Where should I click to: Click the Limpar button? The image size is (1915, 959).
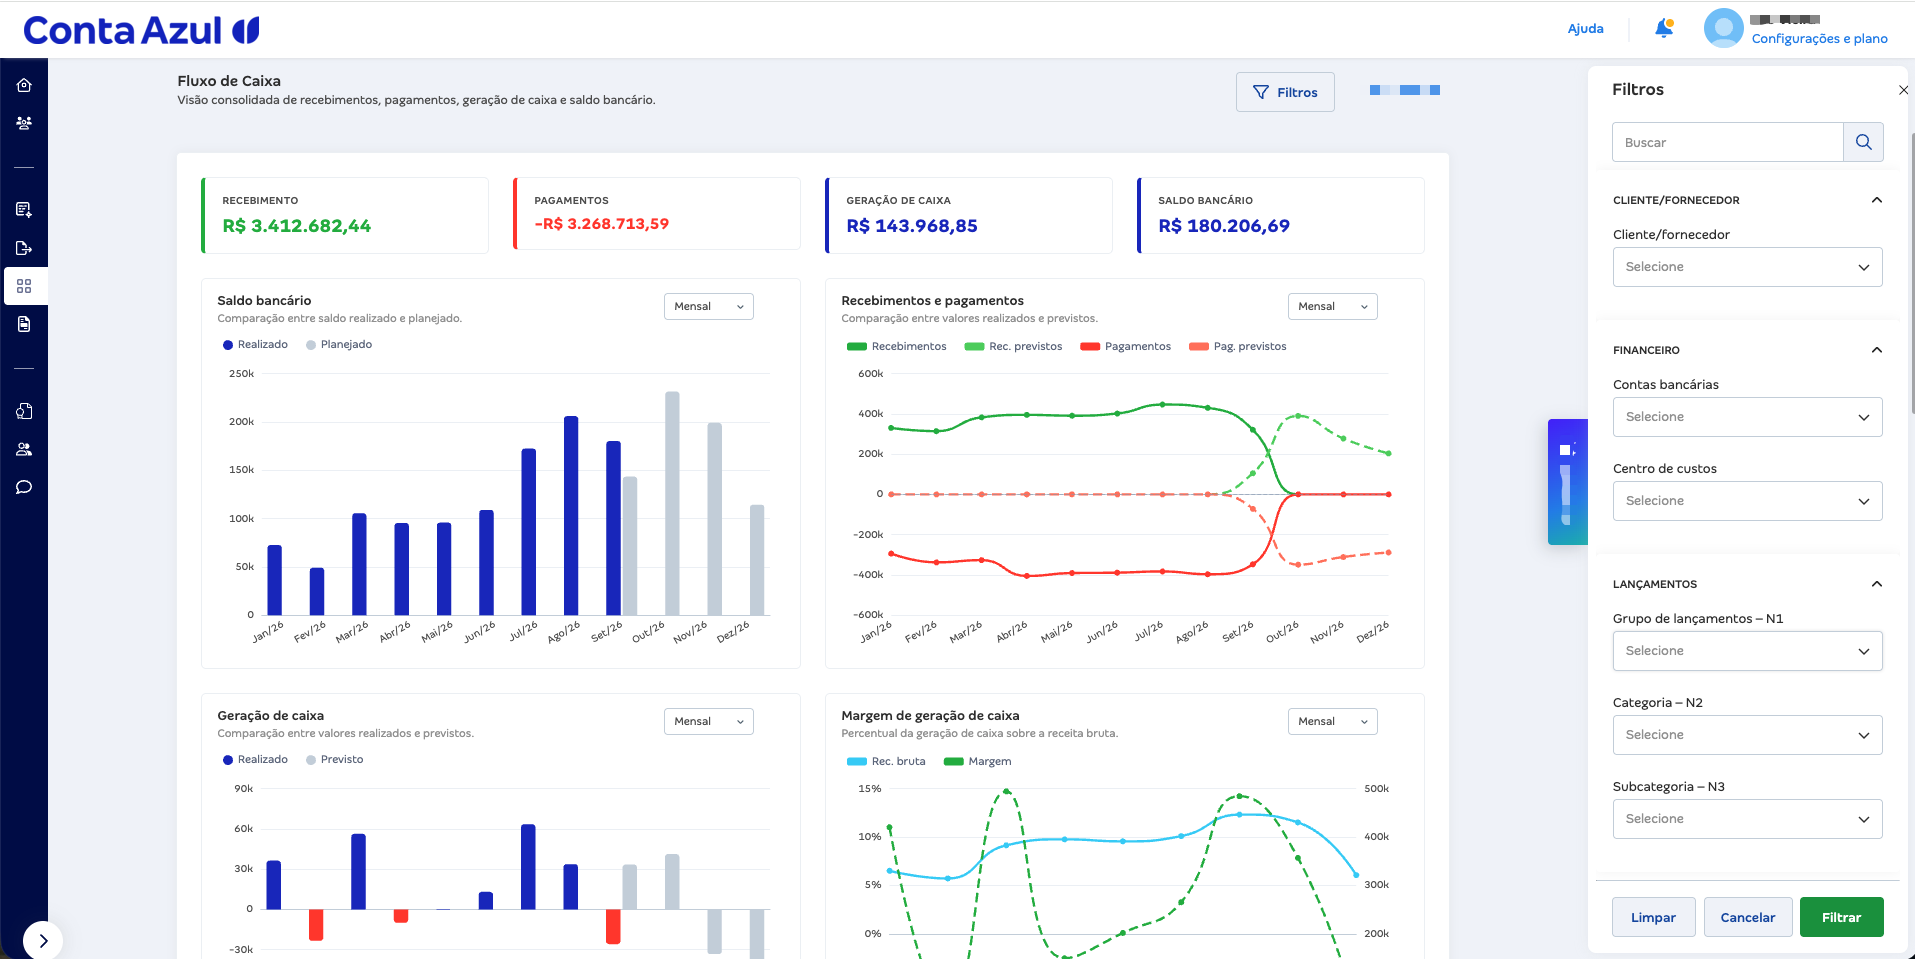(x=1653, y=917)
